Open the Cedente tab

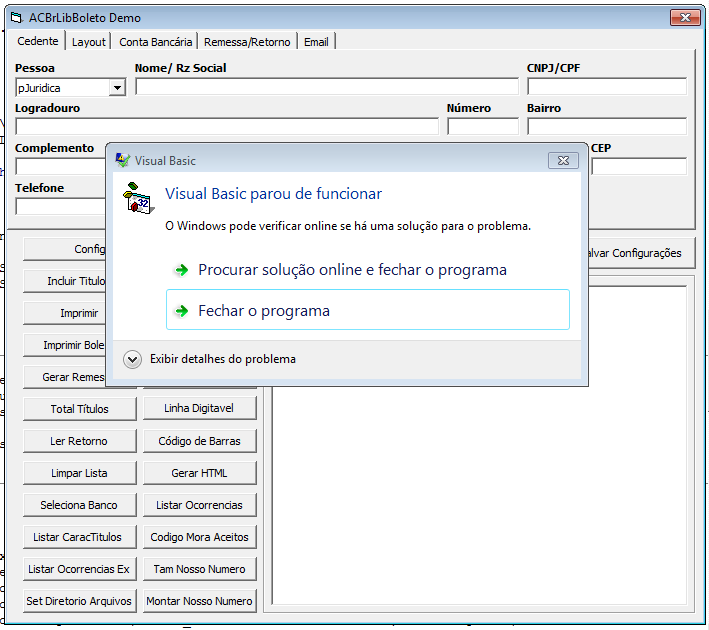point(38,41)
